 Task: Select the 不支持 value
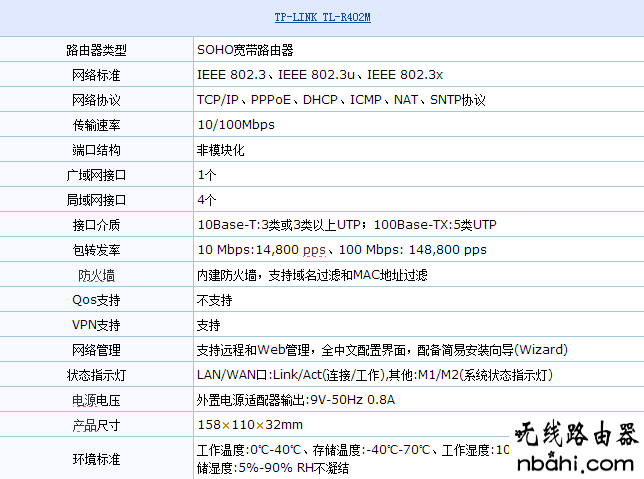click(x=215, y=301)
